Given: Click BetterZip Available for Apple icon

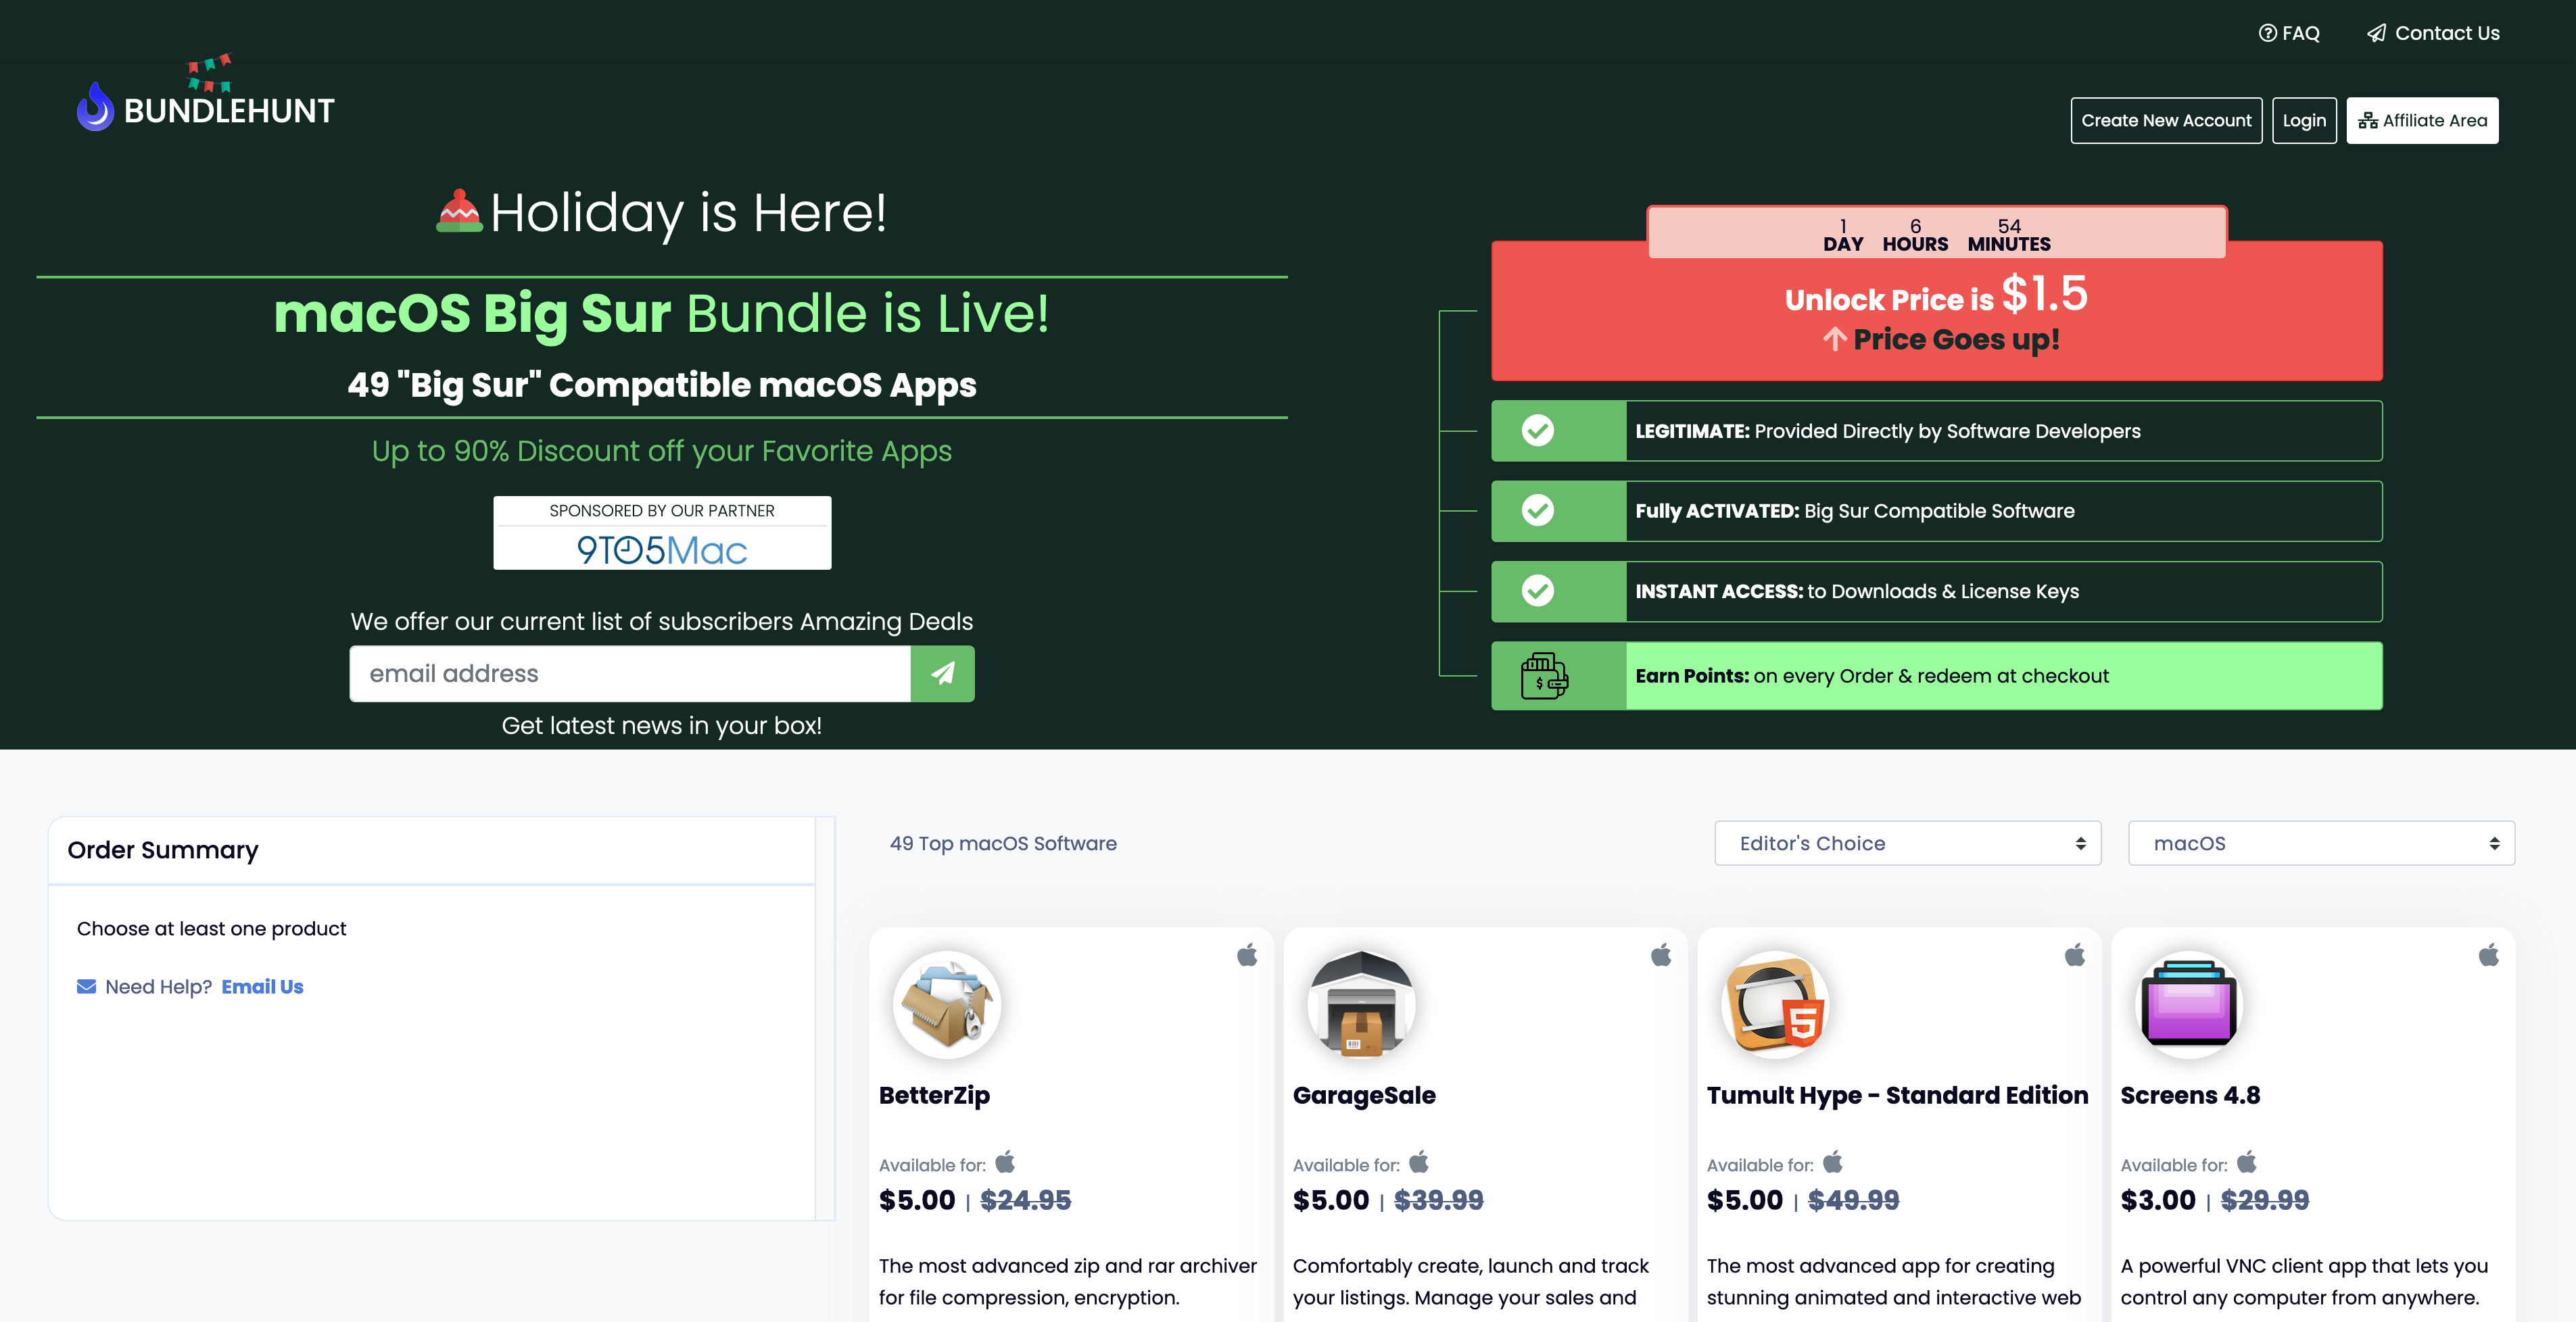Looking at the screenshot, I should point(1005,1162).
